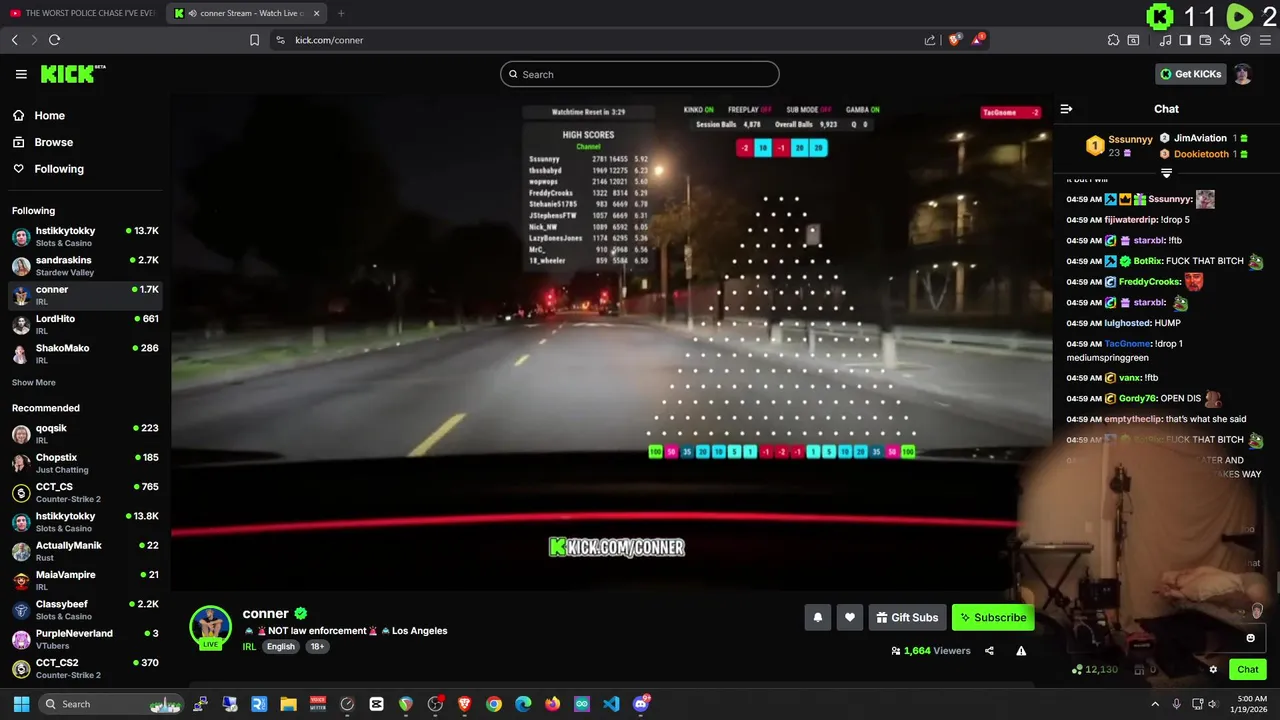The width and height of the screenshot is (1280, 720).
Task: Click the Brave Shields icon
Action: (954, 40)
